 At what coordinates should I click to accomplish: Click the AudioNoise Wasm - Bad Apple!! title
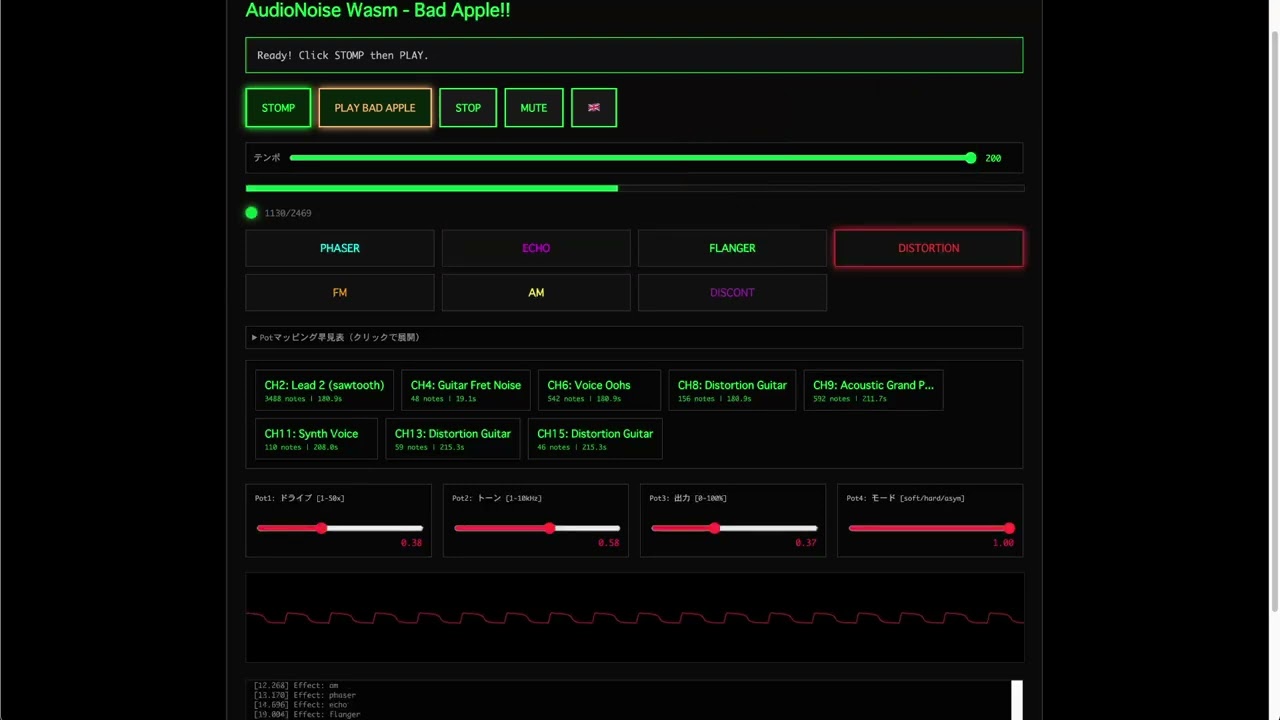pyautogui.click(x=378, y=10)
